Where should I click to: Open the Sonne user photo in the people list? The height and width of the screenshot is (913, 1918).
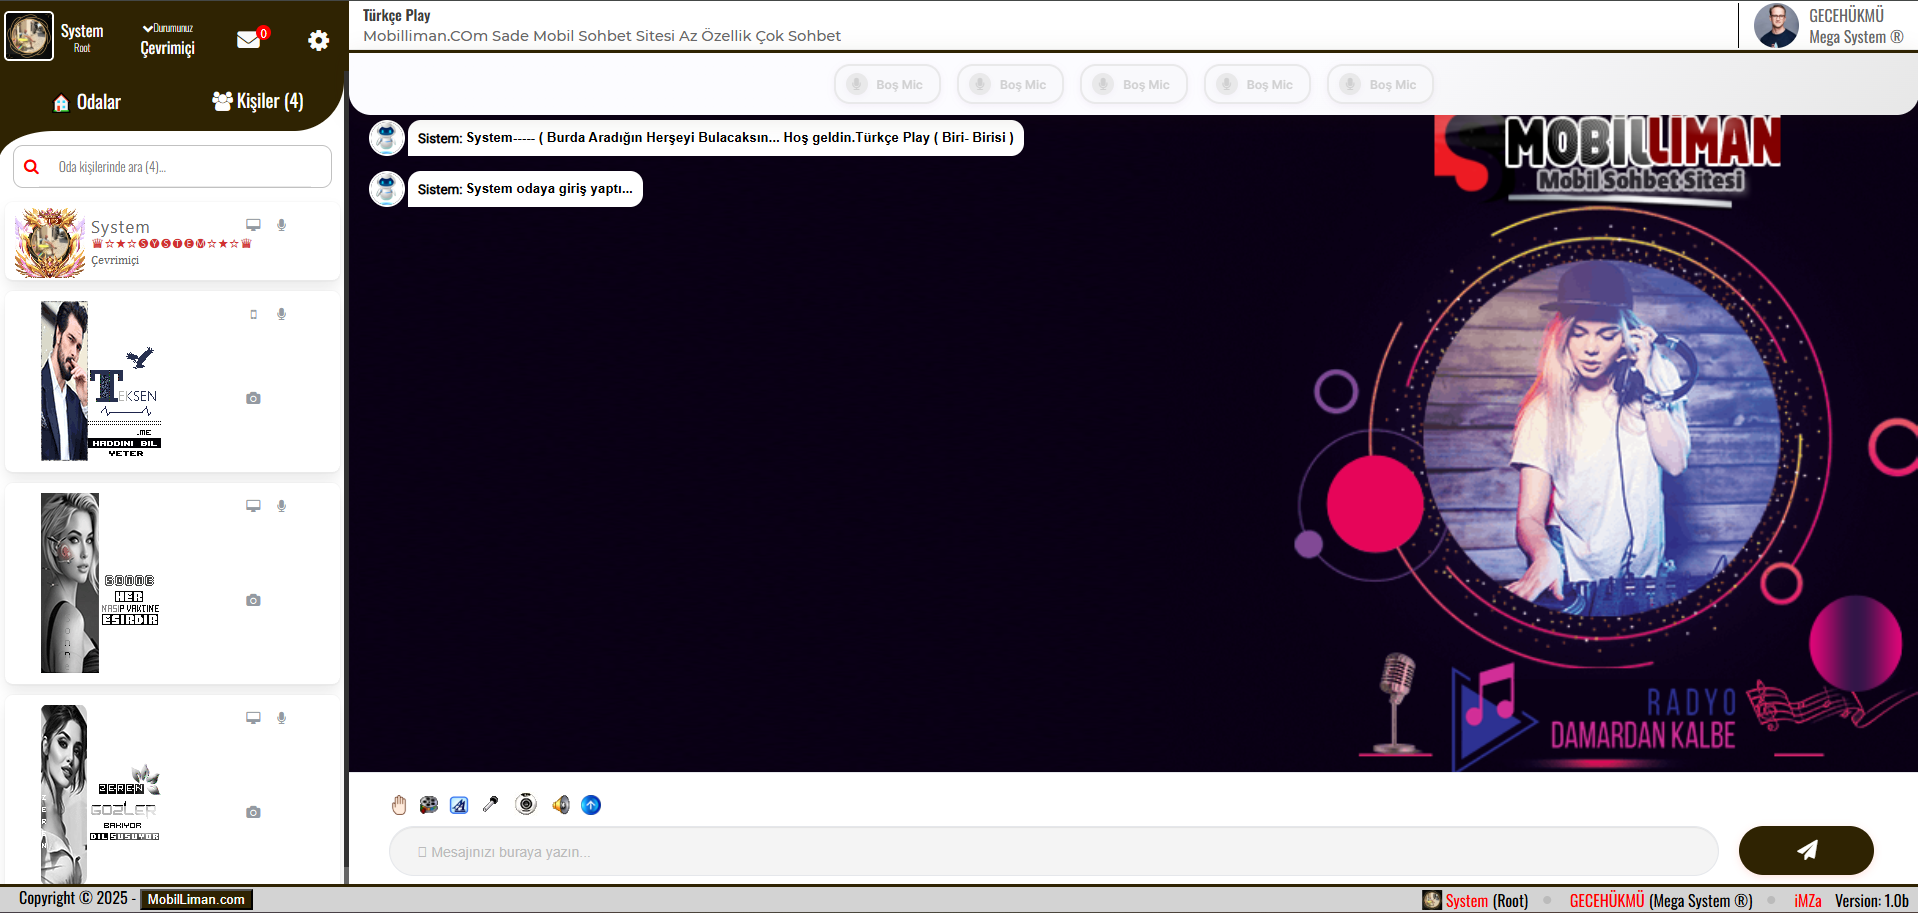tap(70, 583)
